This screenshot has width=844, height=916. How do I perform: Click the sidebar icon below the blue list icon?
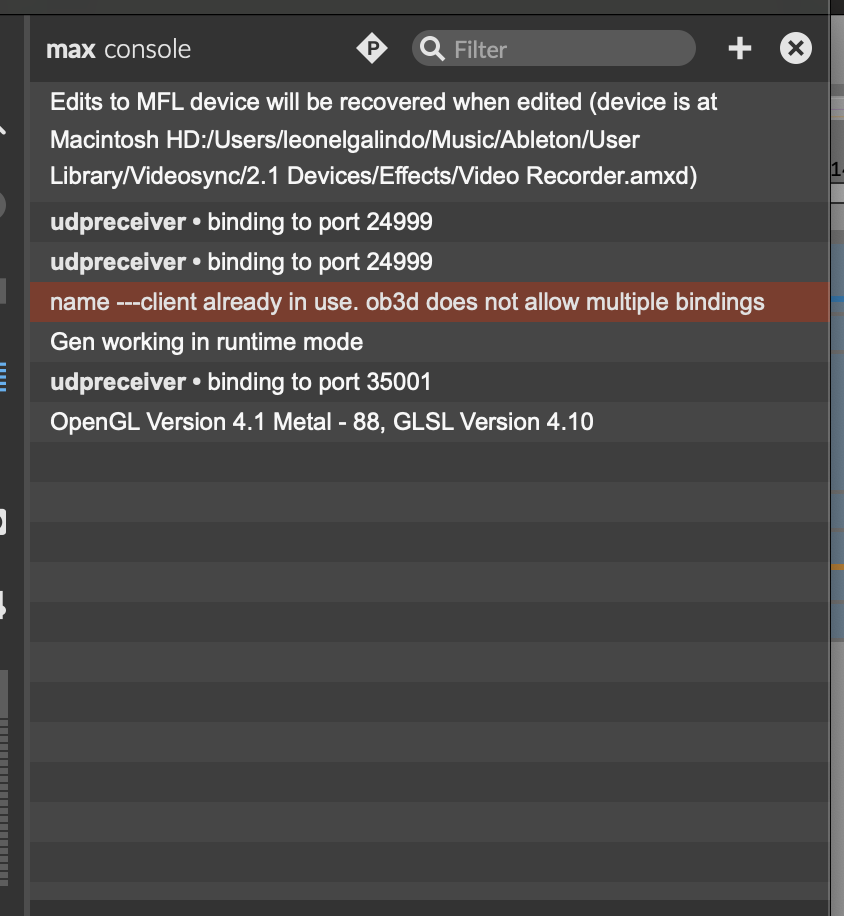(3, 521)
